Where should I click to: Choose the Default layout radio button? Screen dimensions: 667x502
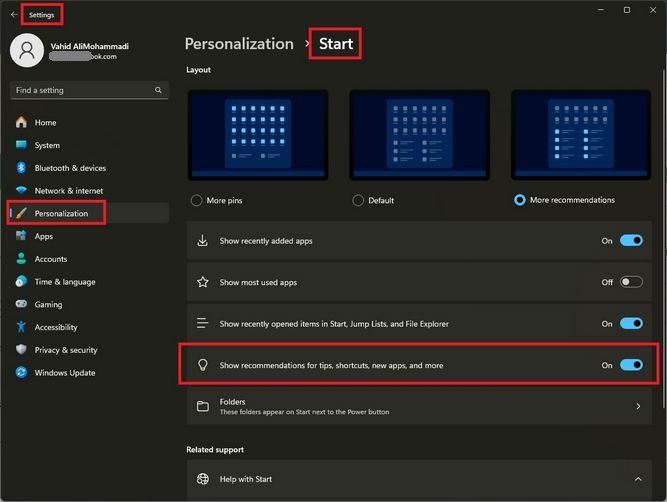pos(358,200)
